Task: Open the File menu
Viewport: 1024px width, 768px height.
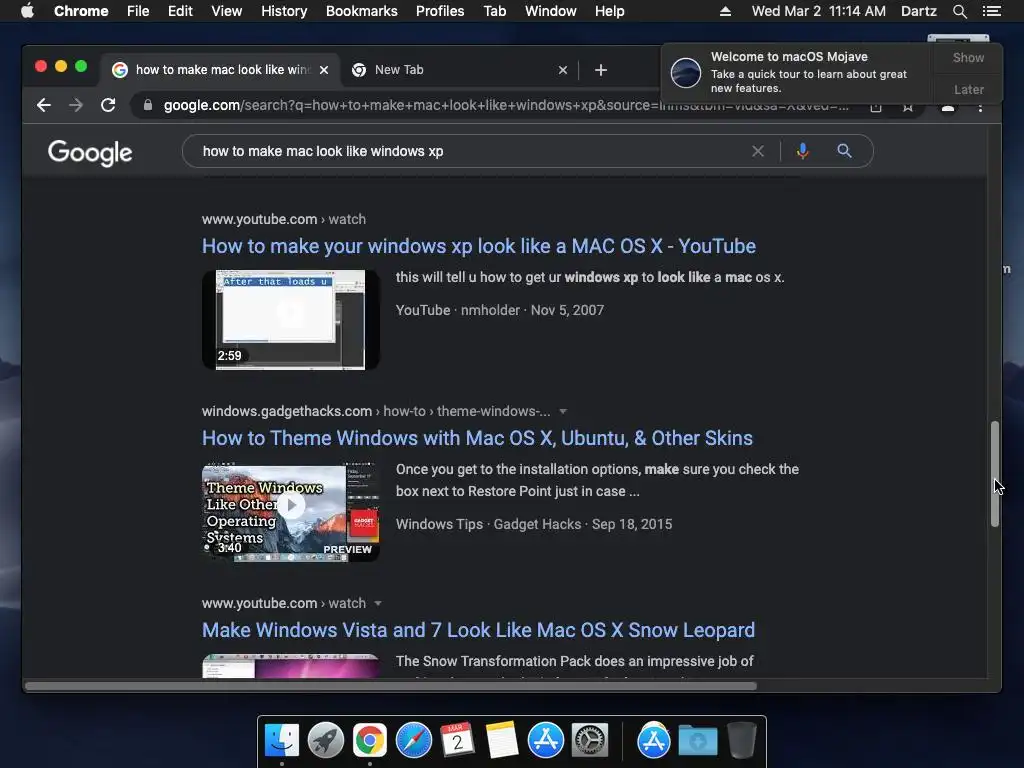Action: (x=138, y=11)
